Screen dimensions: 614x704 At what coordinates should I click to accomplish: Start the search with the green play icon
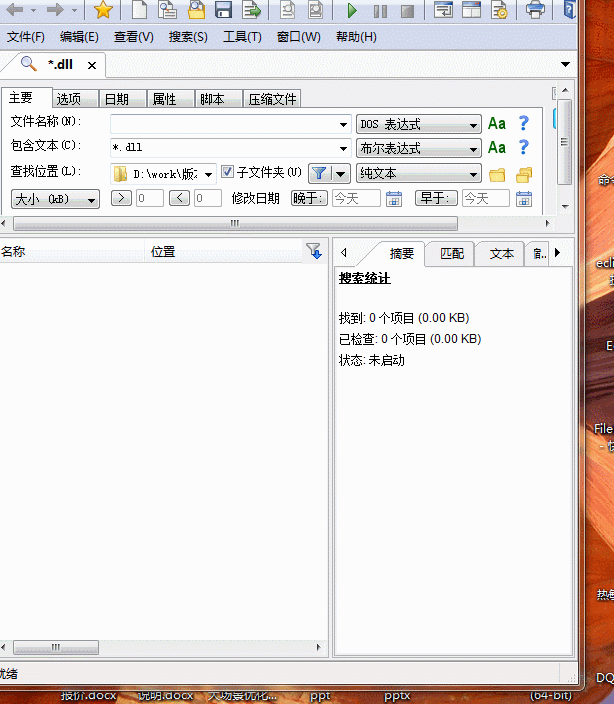coord(352,10)
